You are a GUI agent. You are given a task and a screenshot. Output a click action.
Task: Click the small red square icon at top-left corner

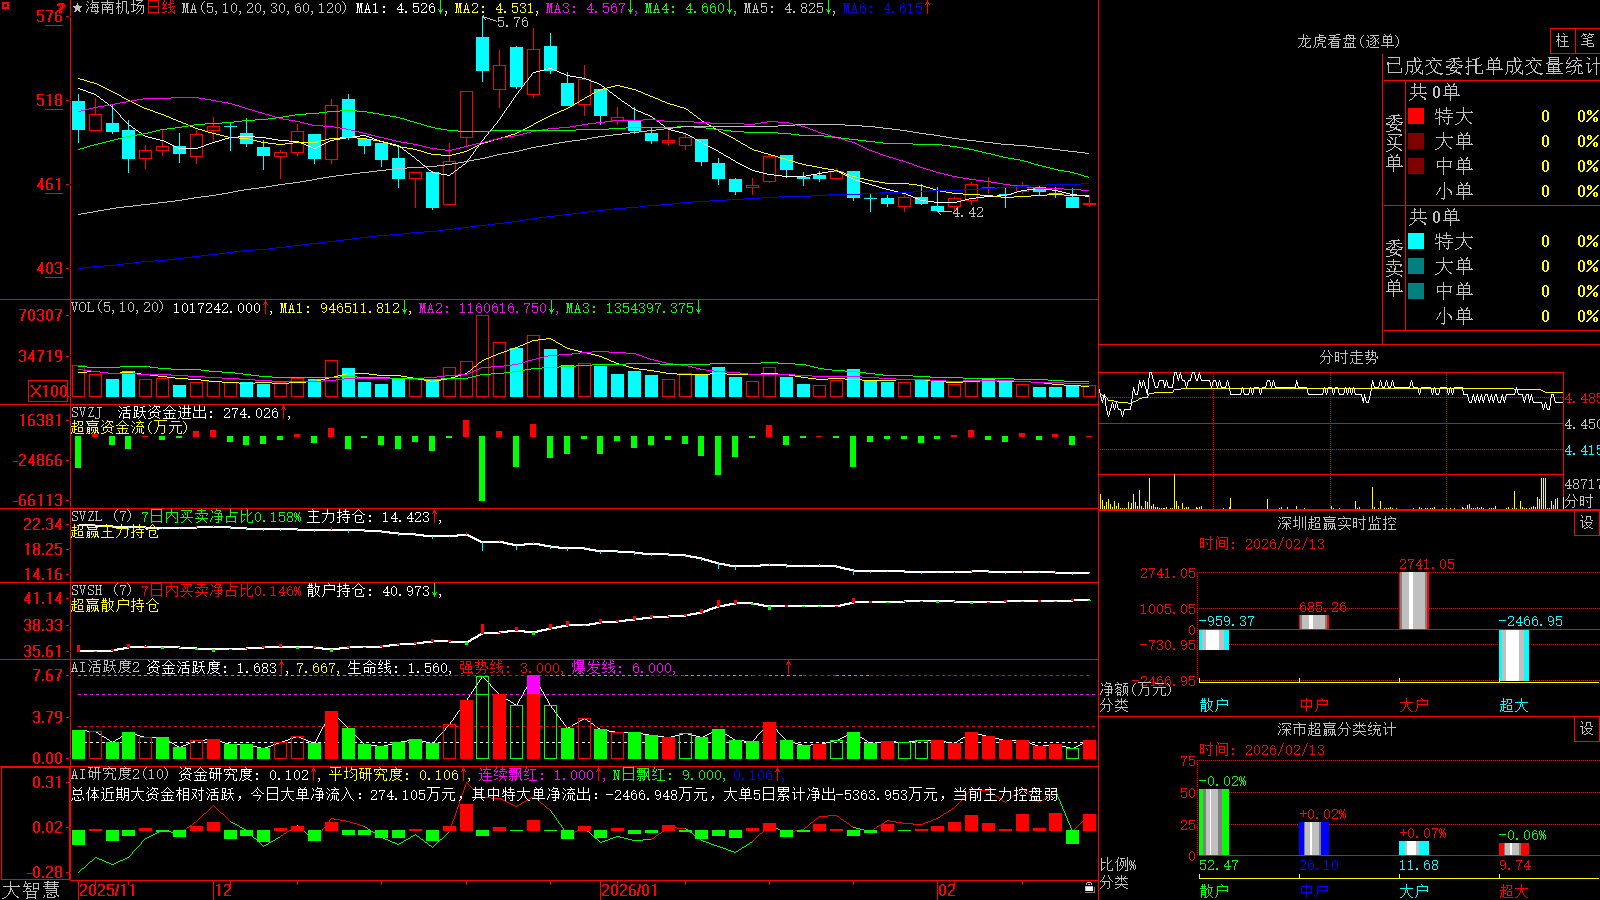tap(6, 6)
